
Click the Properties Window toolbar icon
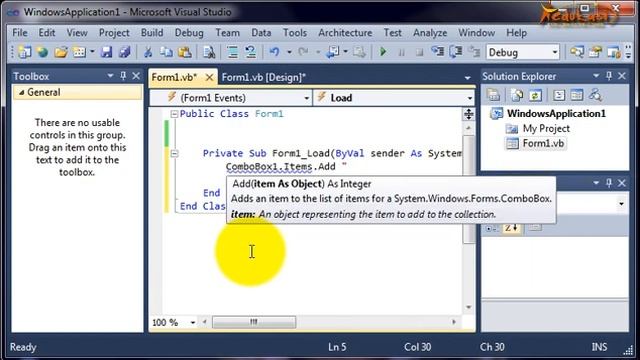(x=596, y=52)
